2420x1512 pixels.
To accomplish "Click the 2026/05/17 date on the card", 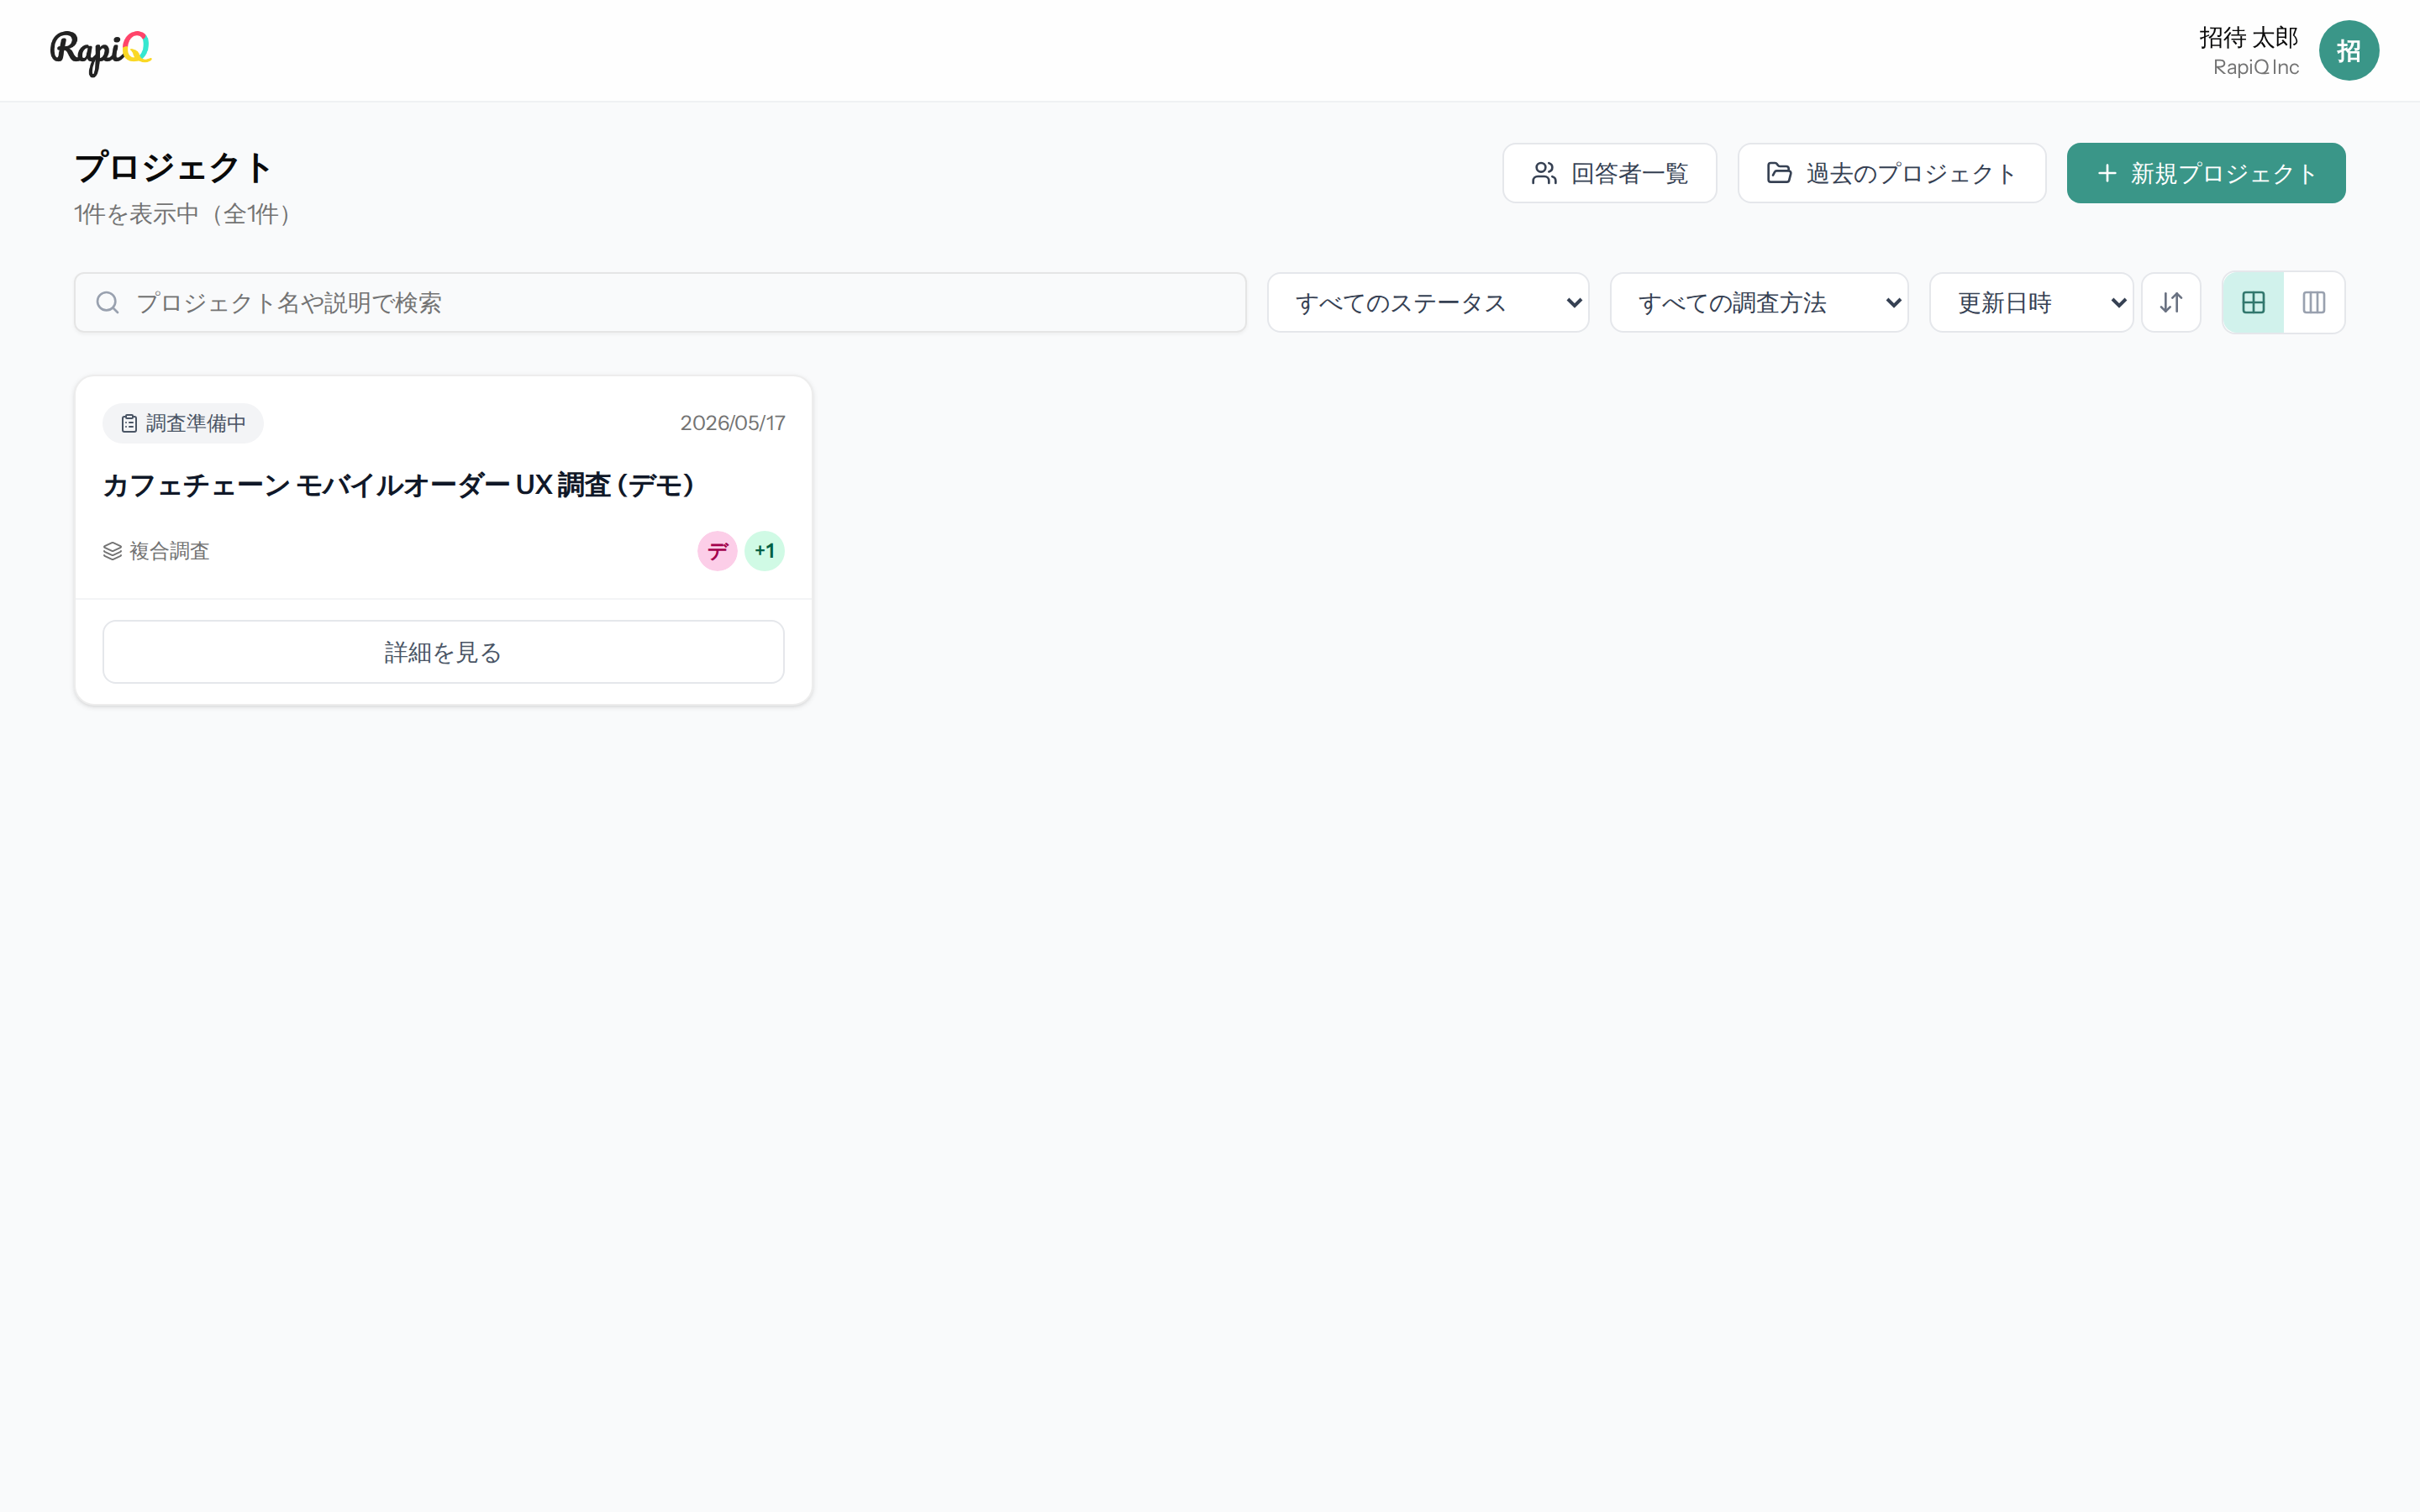I will click(x=732, y=423).
